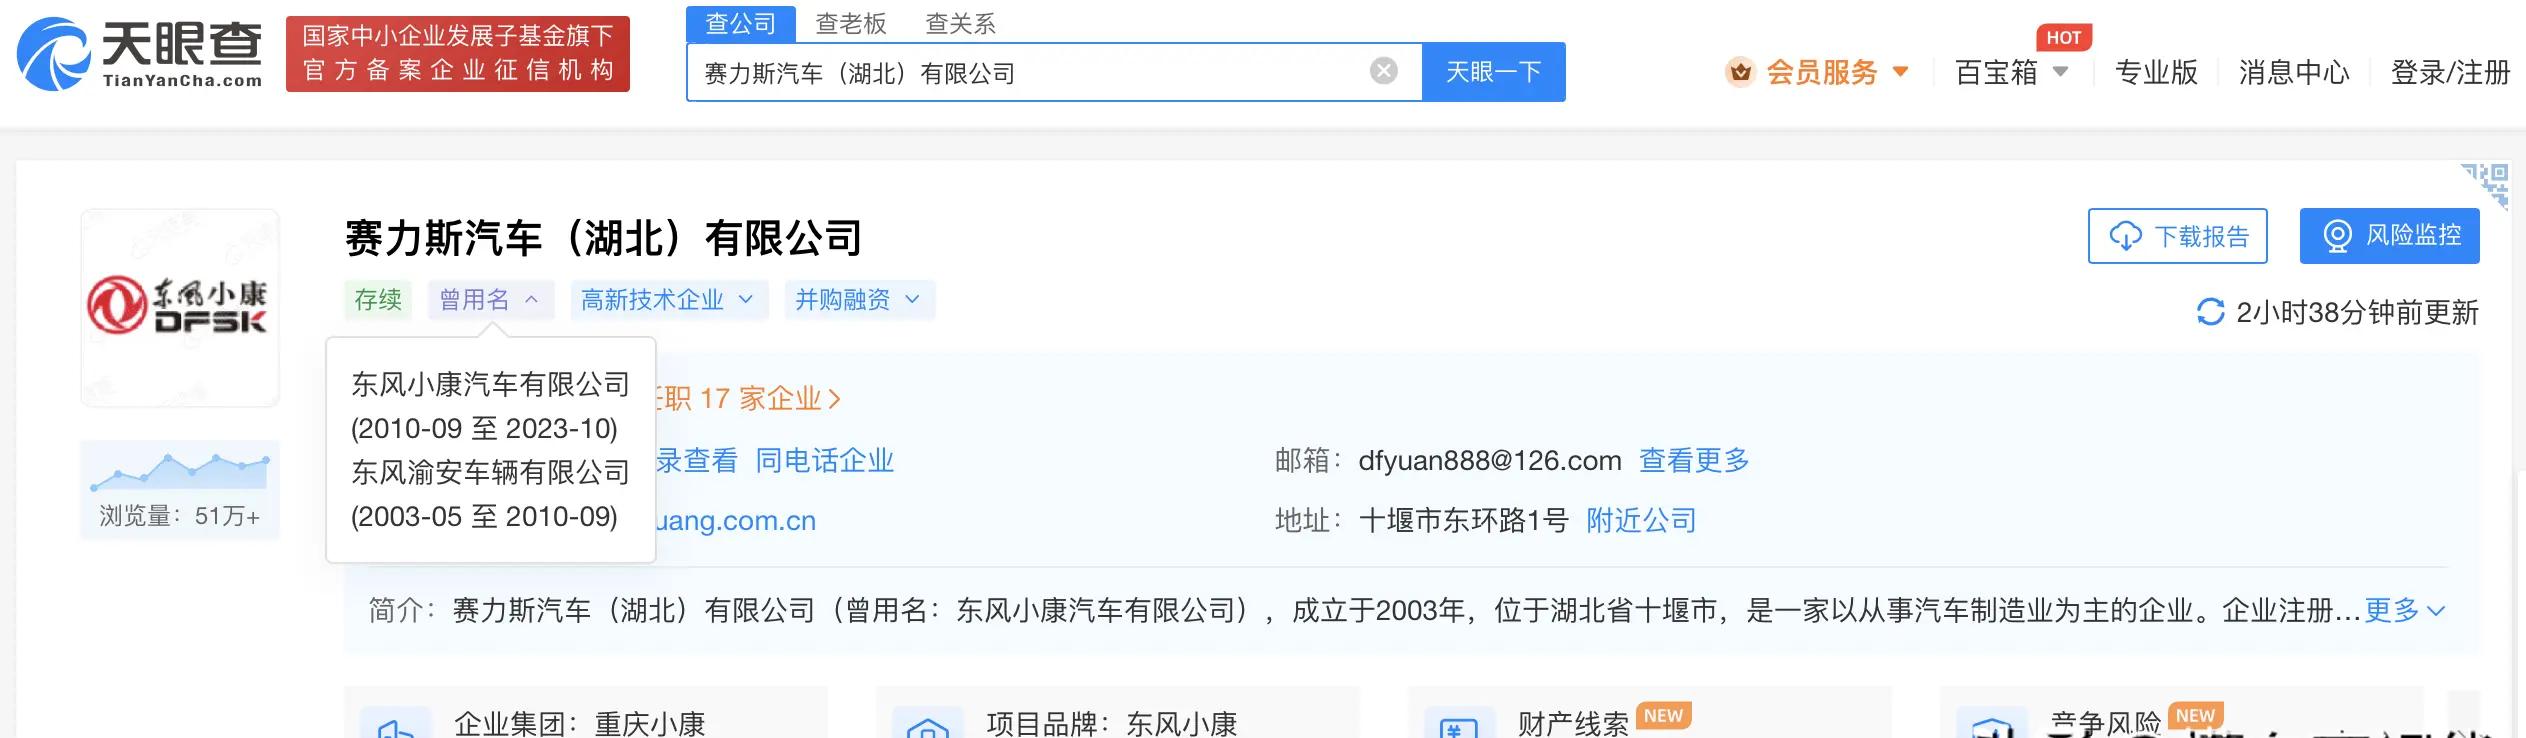
Task: Open 专业版 link
Action: 2156,72
